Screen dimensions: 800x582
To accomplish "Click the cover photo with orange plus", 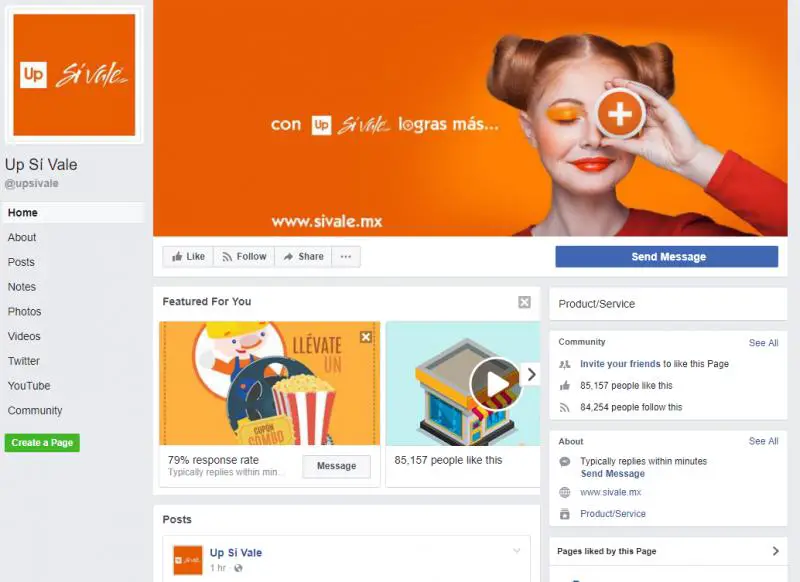I will [470, 118].
